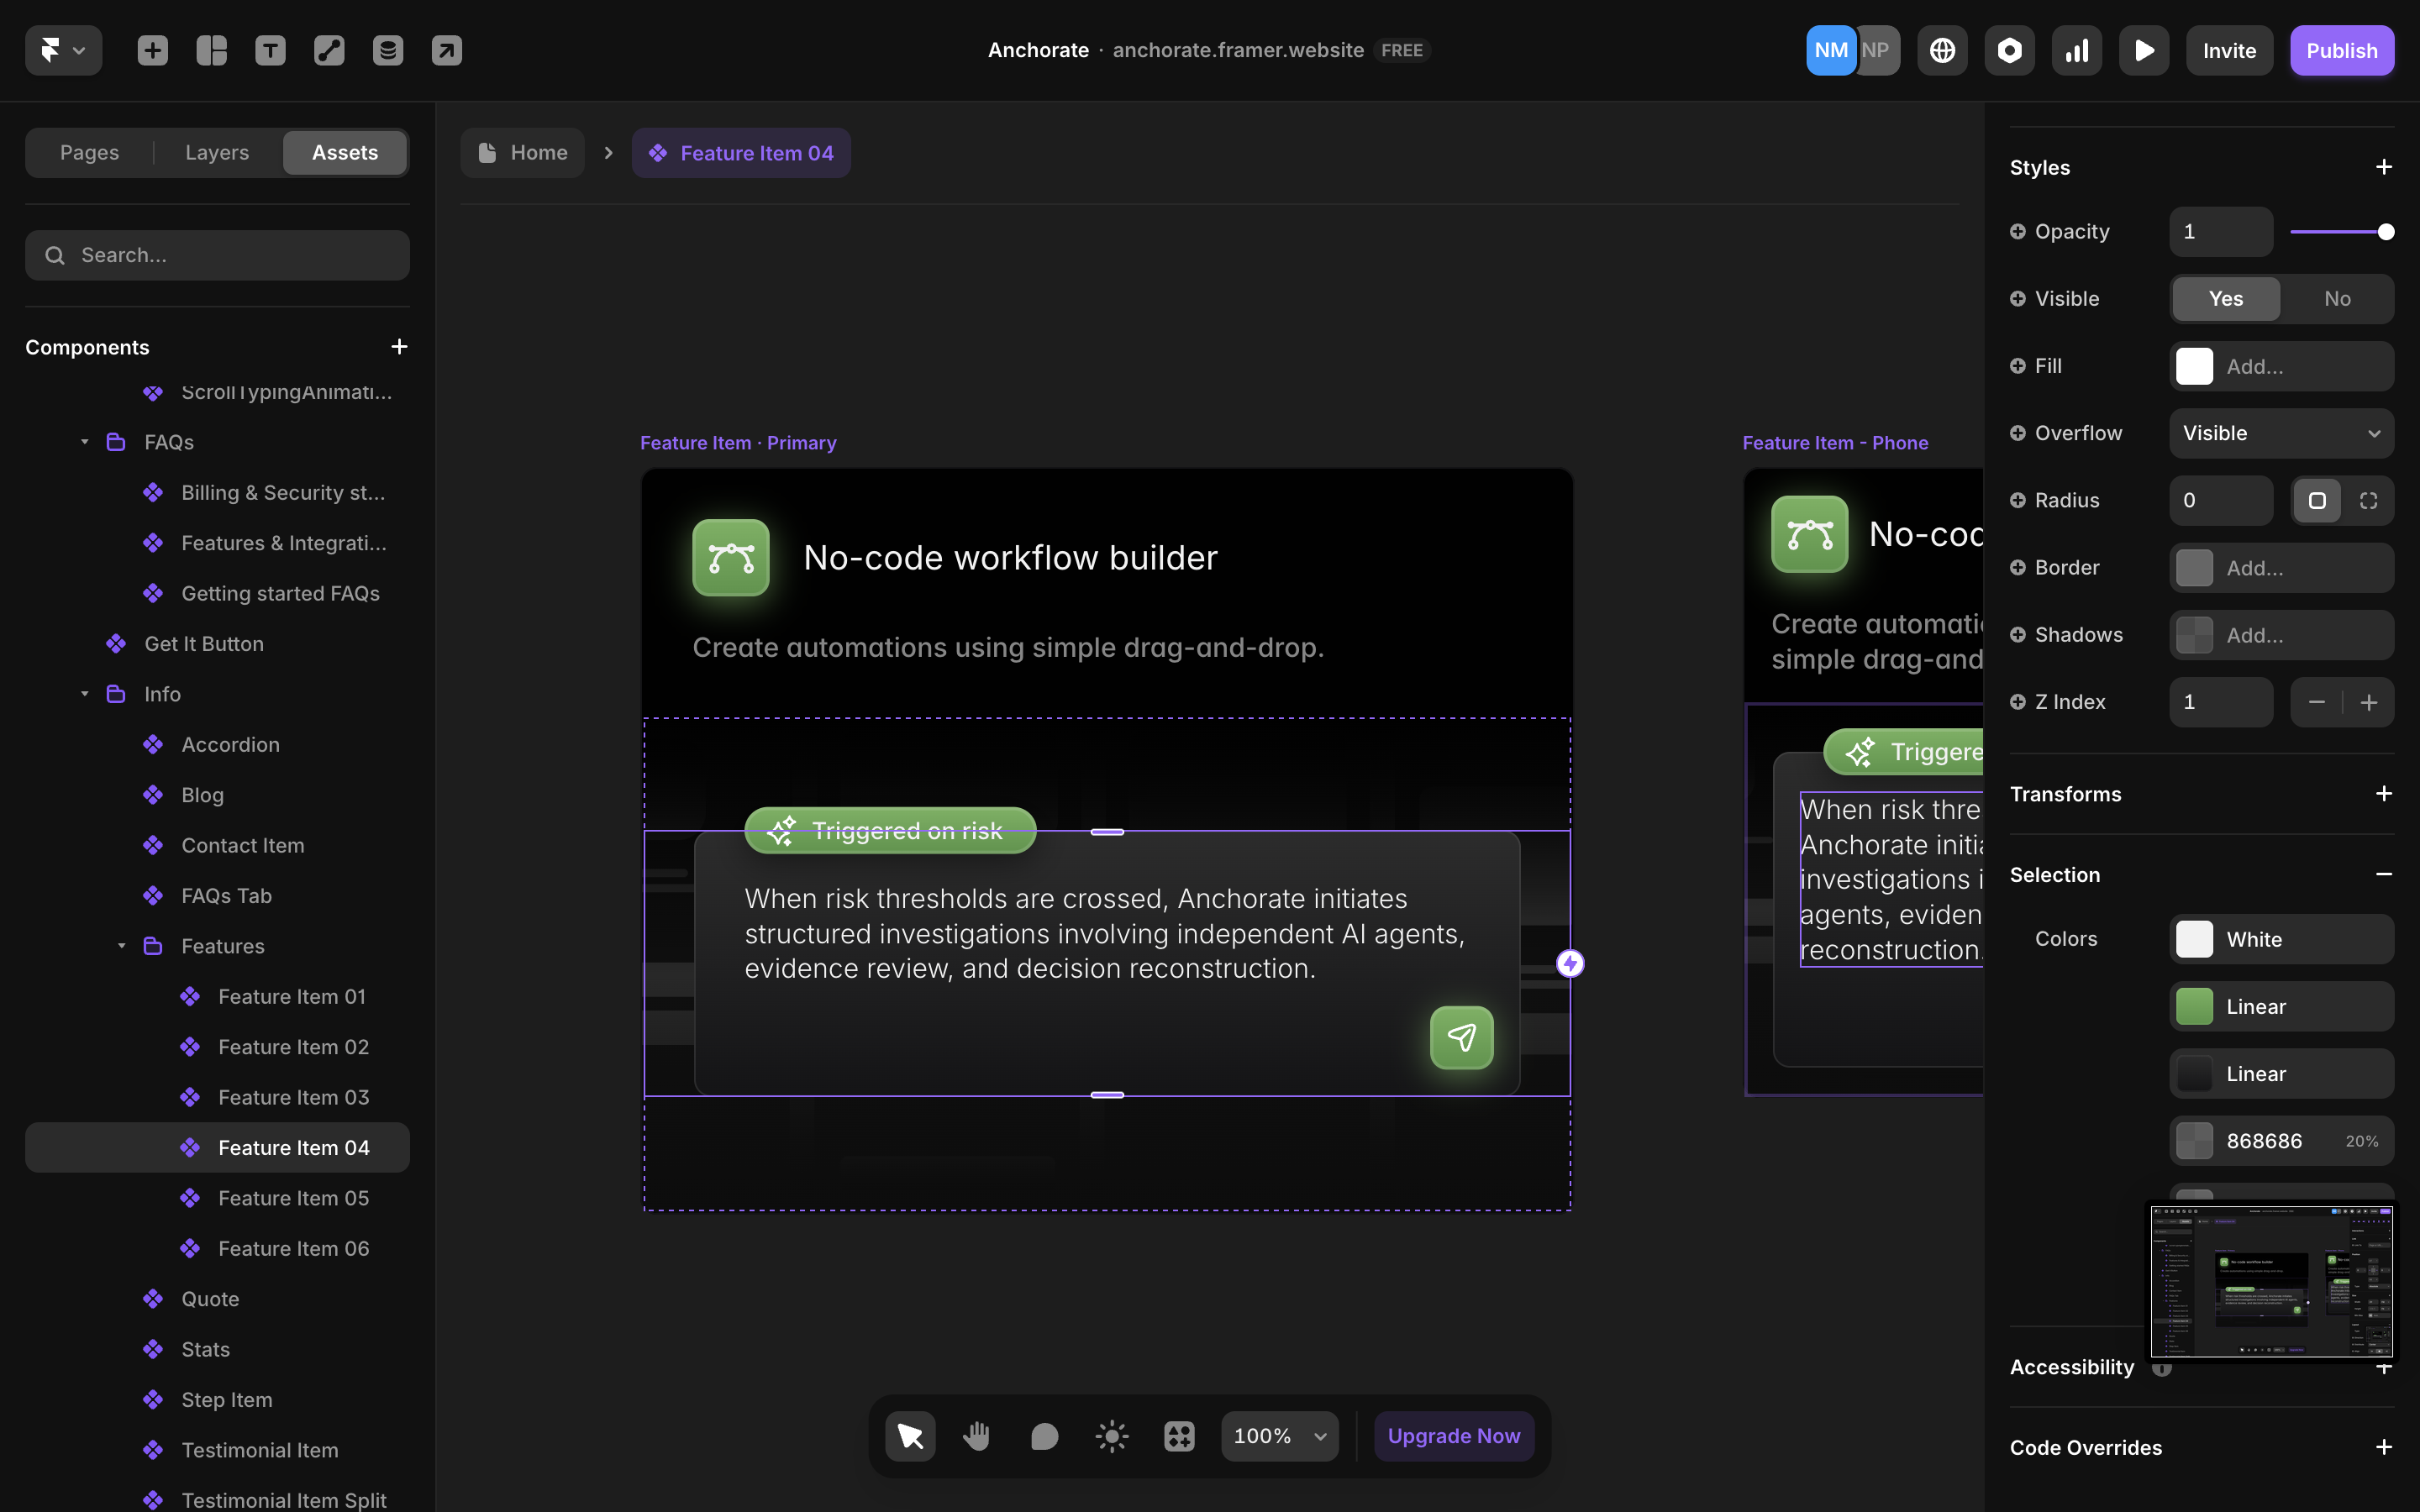The width and height of the screenshot is (2420, 1512).
Task: Select the Vector pen tool
Action: coord(329,50)
